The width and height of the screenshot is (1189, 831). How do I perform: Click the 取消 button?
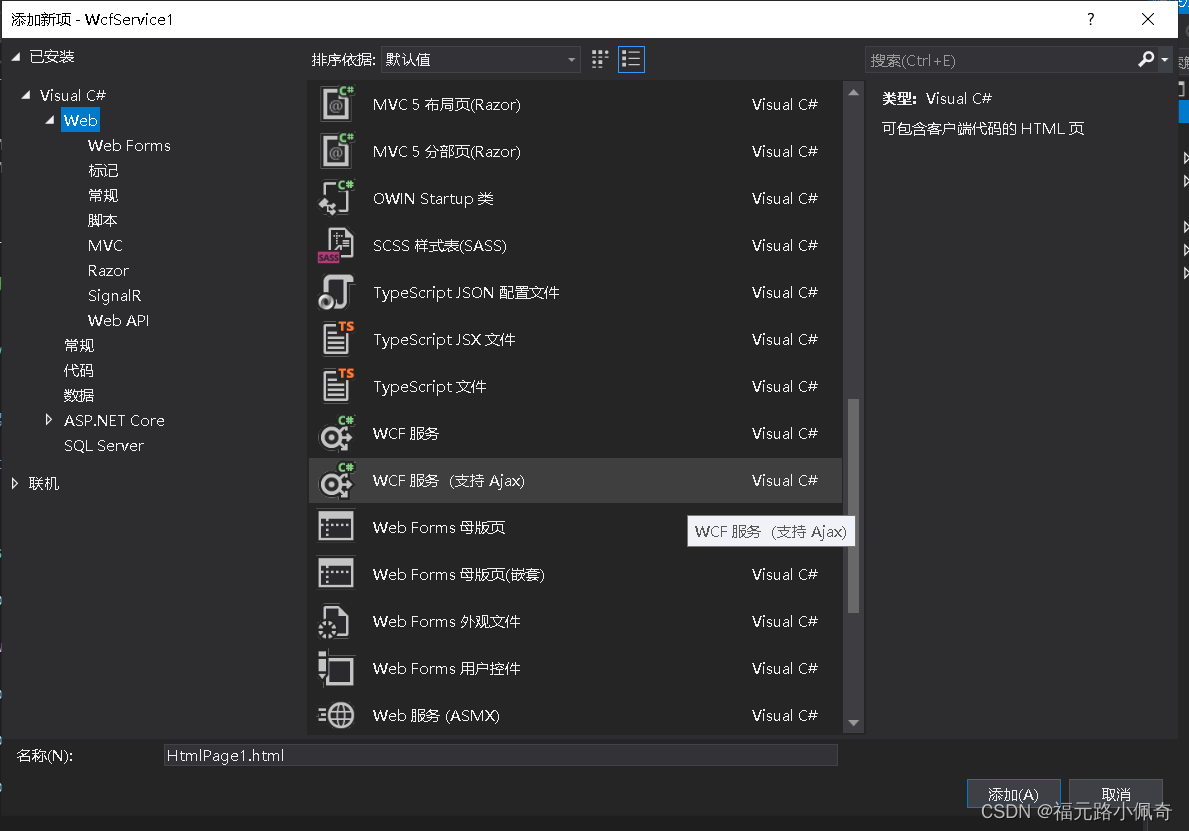[1115, 794]
